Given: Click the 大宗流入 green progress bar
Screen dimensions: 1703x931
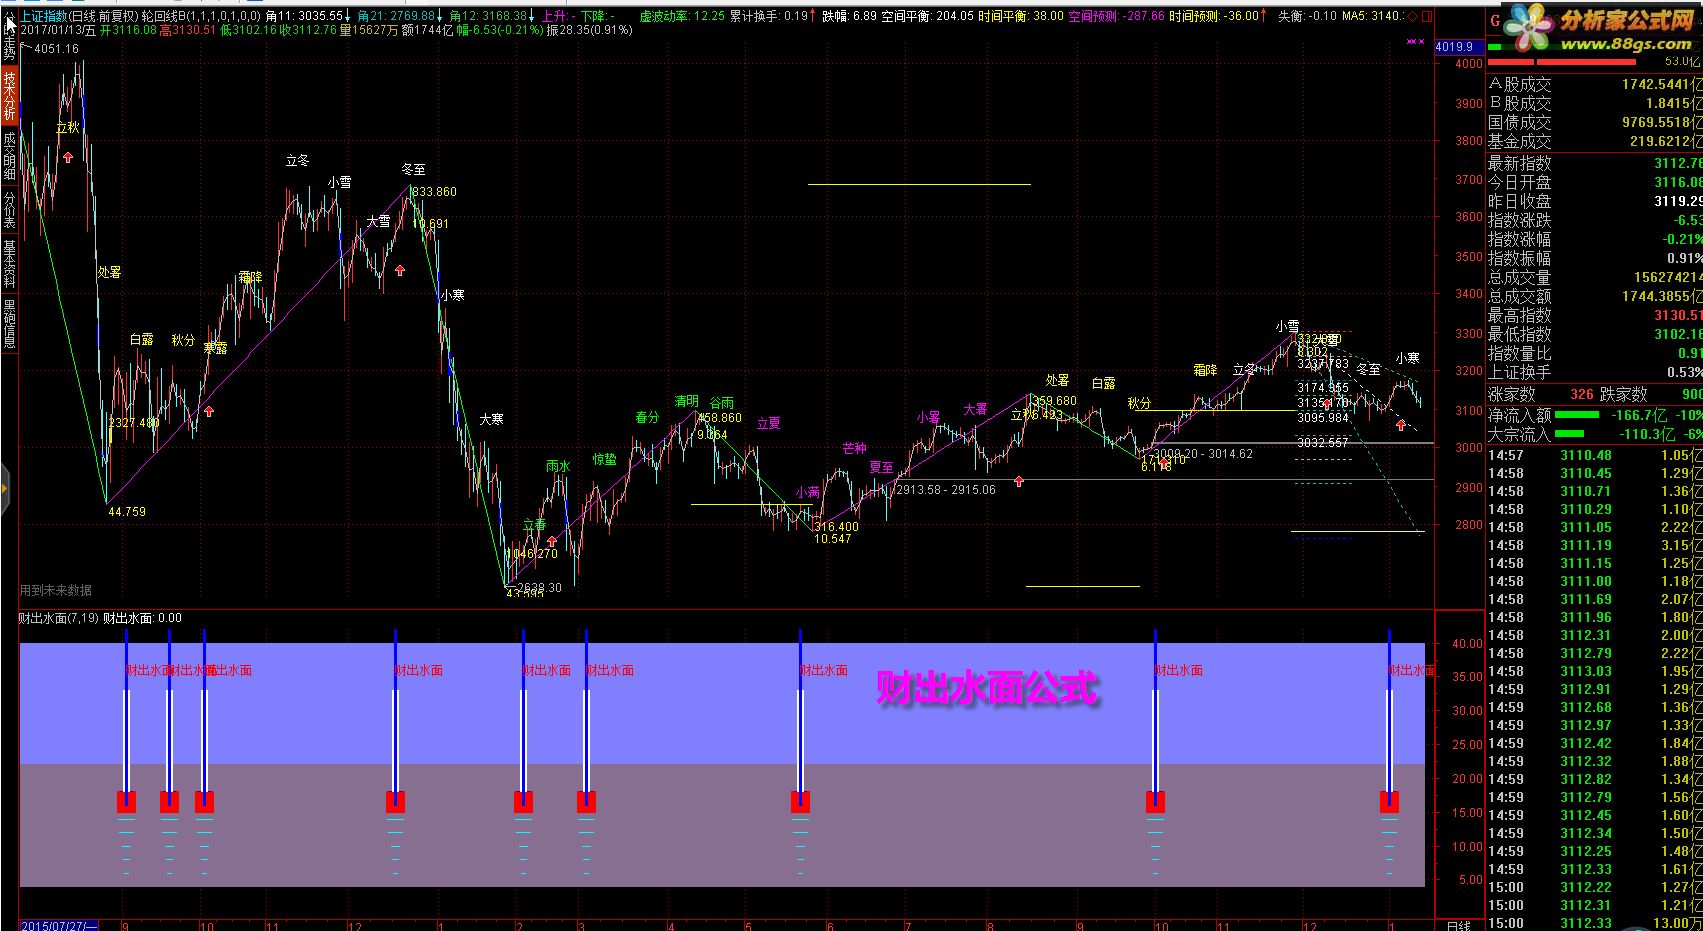Looking at the screenshot, I should [x=1570, y=434].
